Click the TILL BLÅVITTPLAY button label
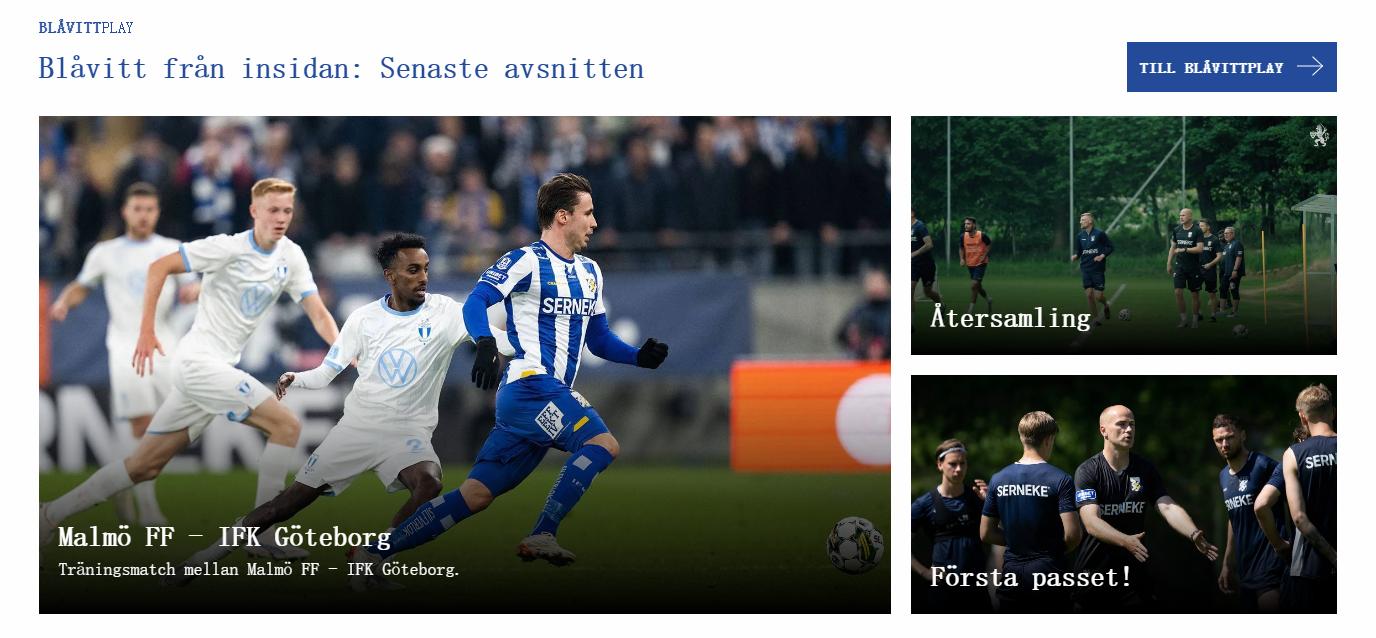1376x638 pixels. (1211, 68)
